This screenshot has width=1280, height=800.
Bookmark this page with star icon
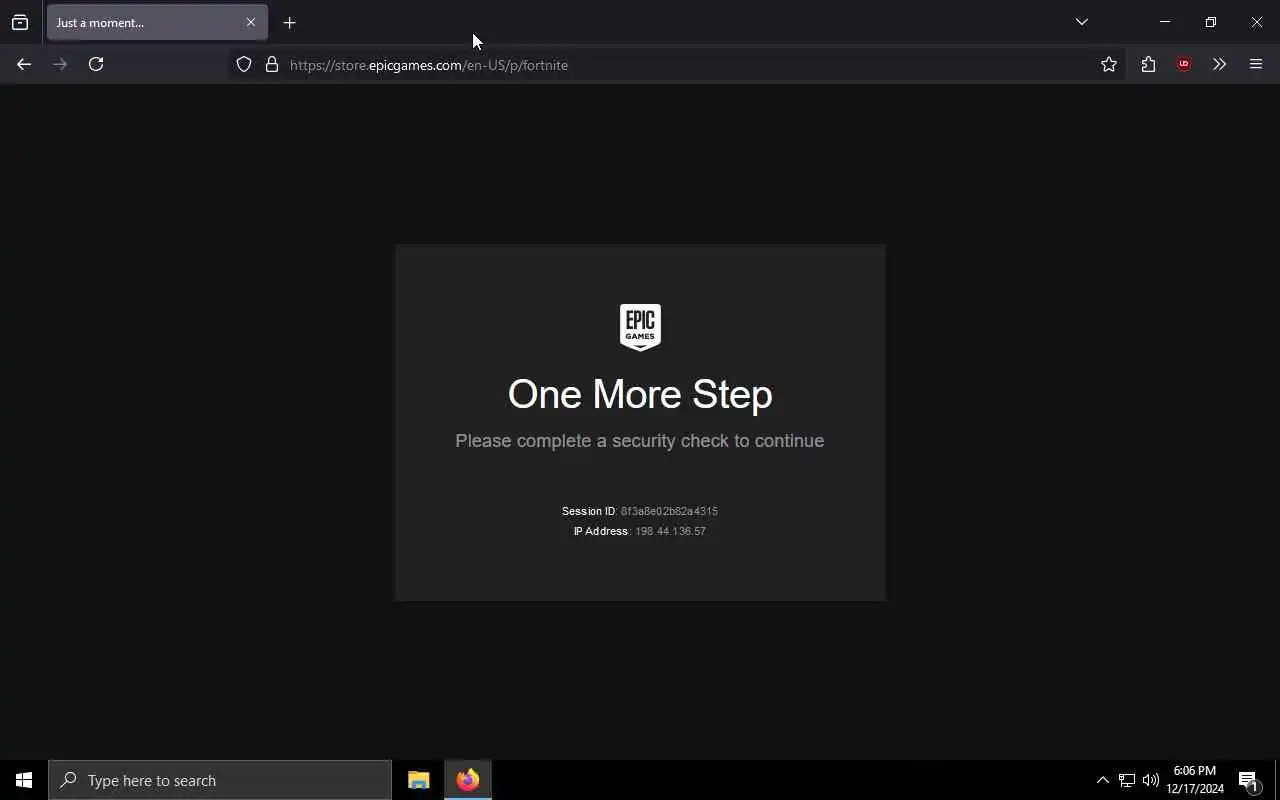1108,64
